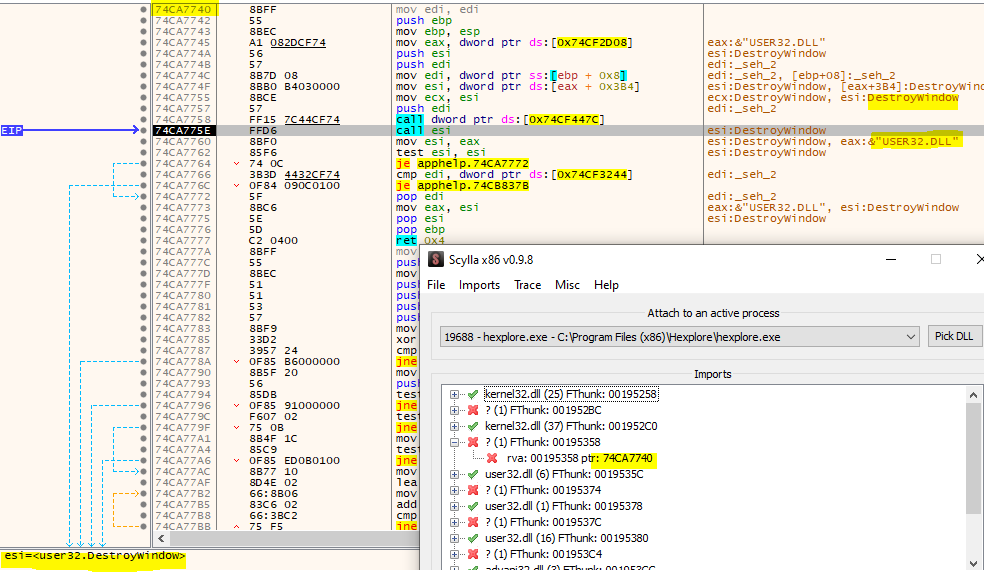The width and height of the screenshot is (984, 572).
Task: Expand the invalid FThunk 001952BC node
Action: click(454, 410)
